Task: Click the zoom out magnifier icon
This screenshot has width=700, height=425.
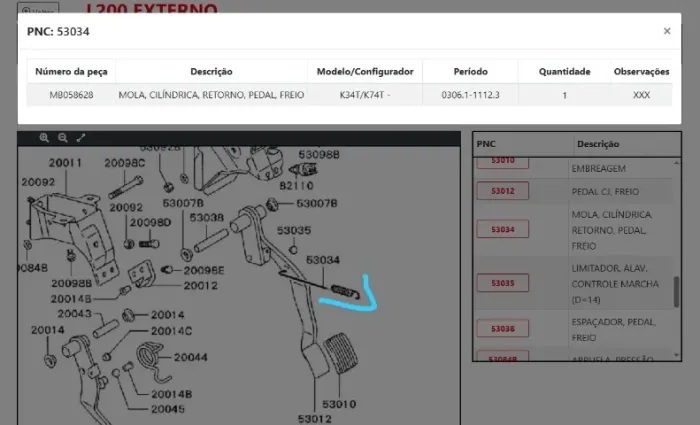Action: tap(63, 138)
